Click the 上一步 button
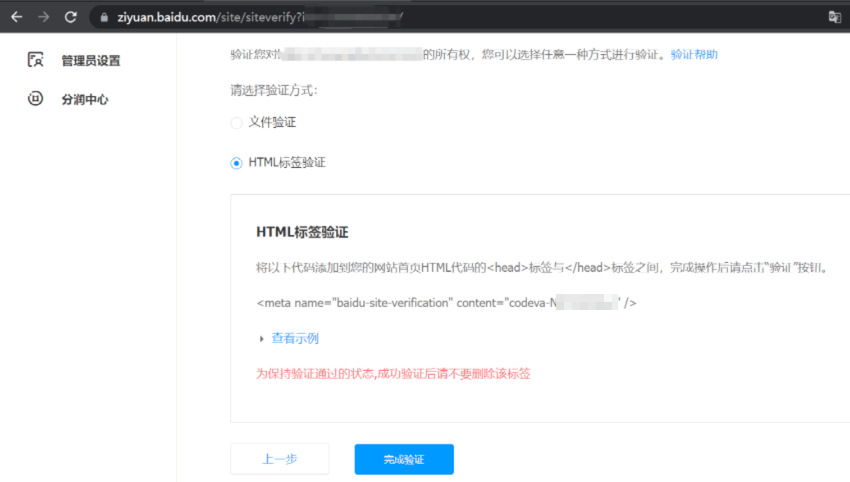Screen dimensions: 850x482 280,459
